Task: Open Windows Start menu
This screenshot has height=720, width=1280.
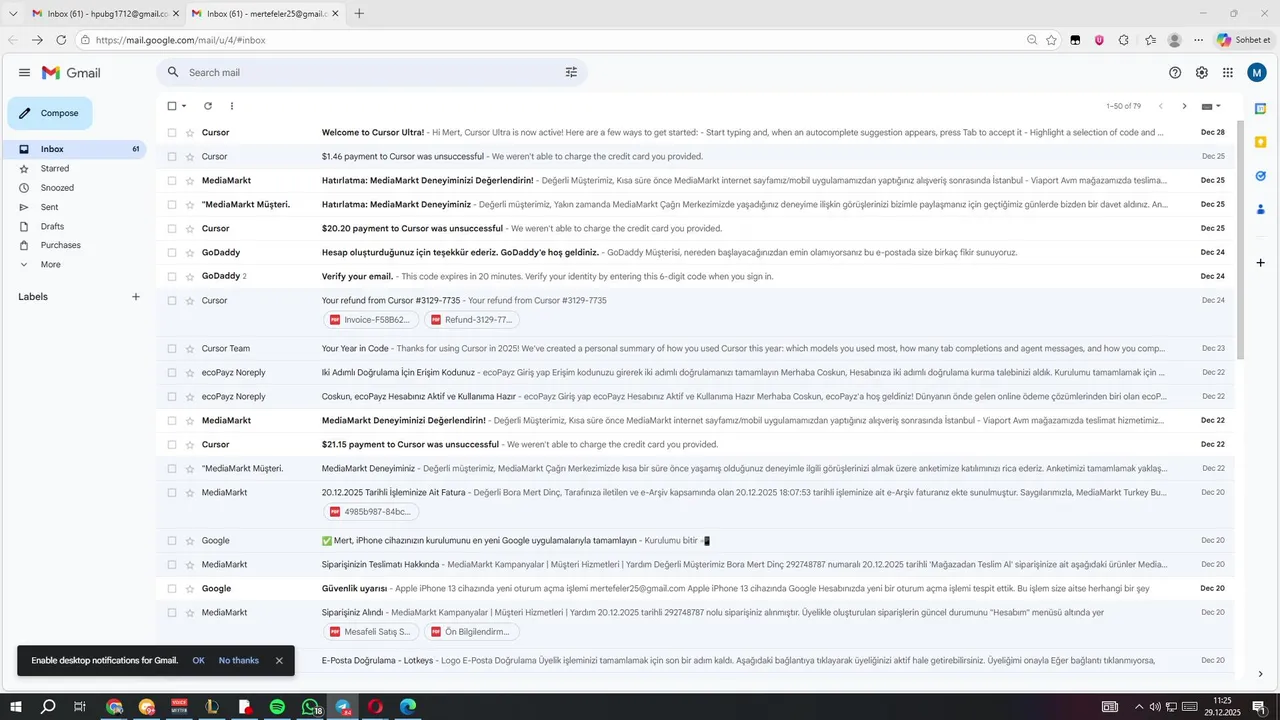Action: click(x=16, y=707)
